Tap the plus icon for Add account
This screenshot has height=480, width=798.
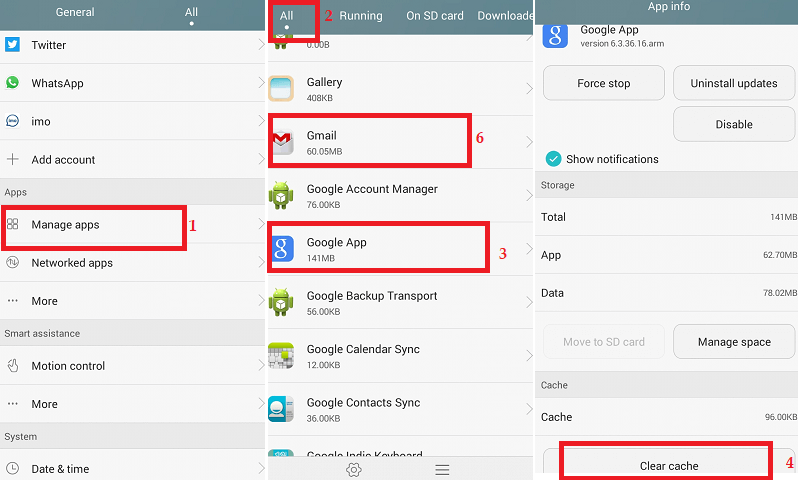coord(12,159)
